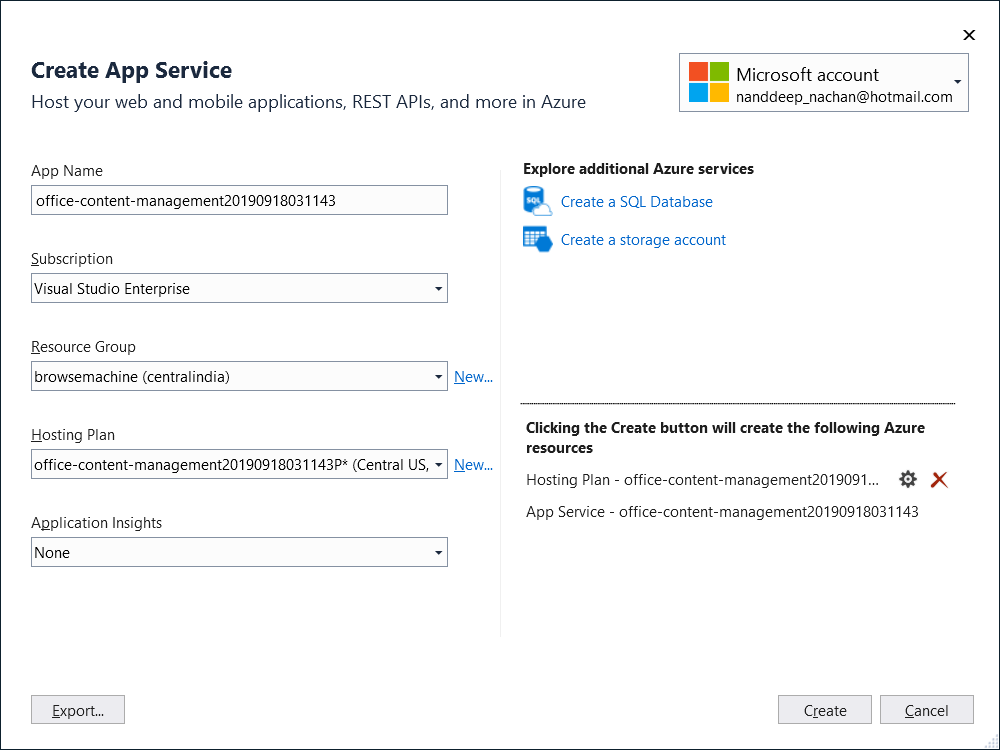Click New link beside Hosting Plan
The width and height of the screenshot is (1000, 750).
pyautogui.click(x=473, y=465)
